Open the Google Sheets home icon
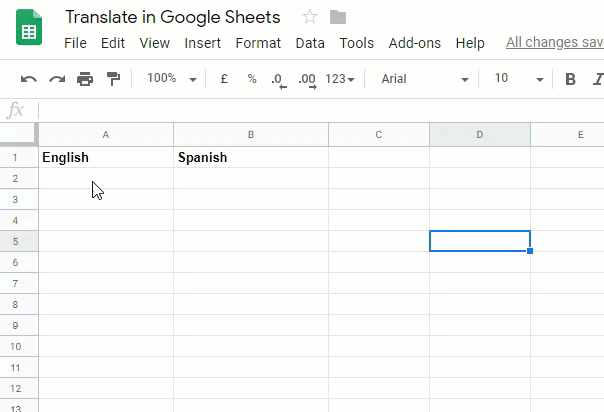 click(29, 27)
